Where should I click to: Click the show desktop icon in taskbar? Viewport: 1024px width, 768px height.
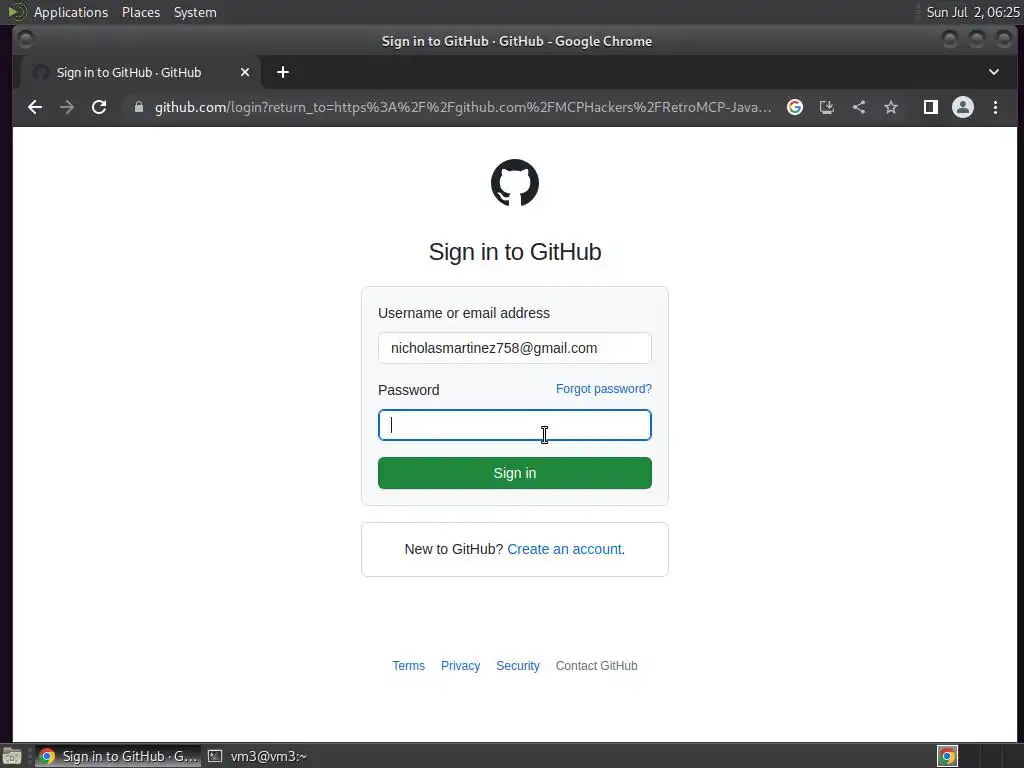point(12,756)
